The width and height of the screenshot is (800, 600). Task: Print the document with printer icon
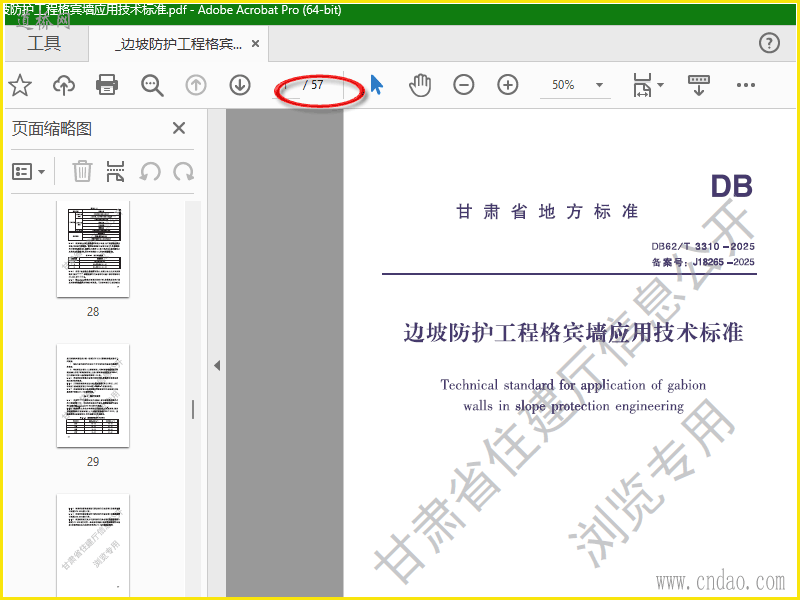coord(107,85)
